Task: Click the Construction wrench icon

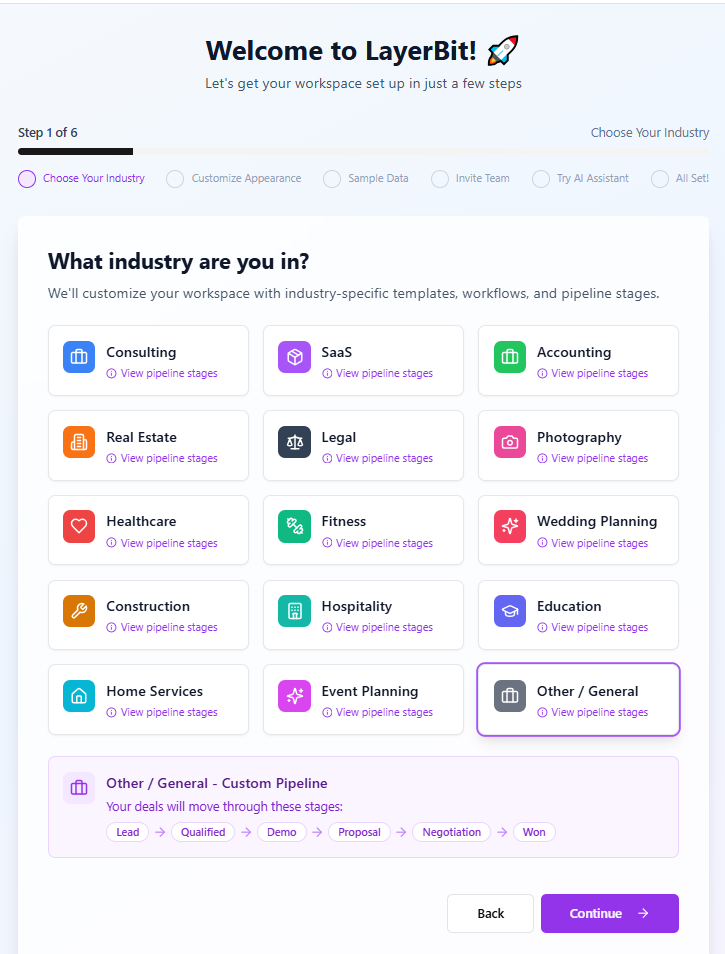Action: point(79,611)
